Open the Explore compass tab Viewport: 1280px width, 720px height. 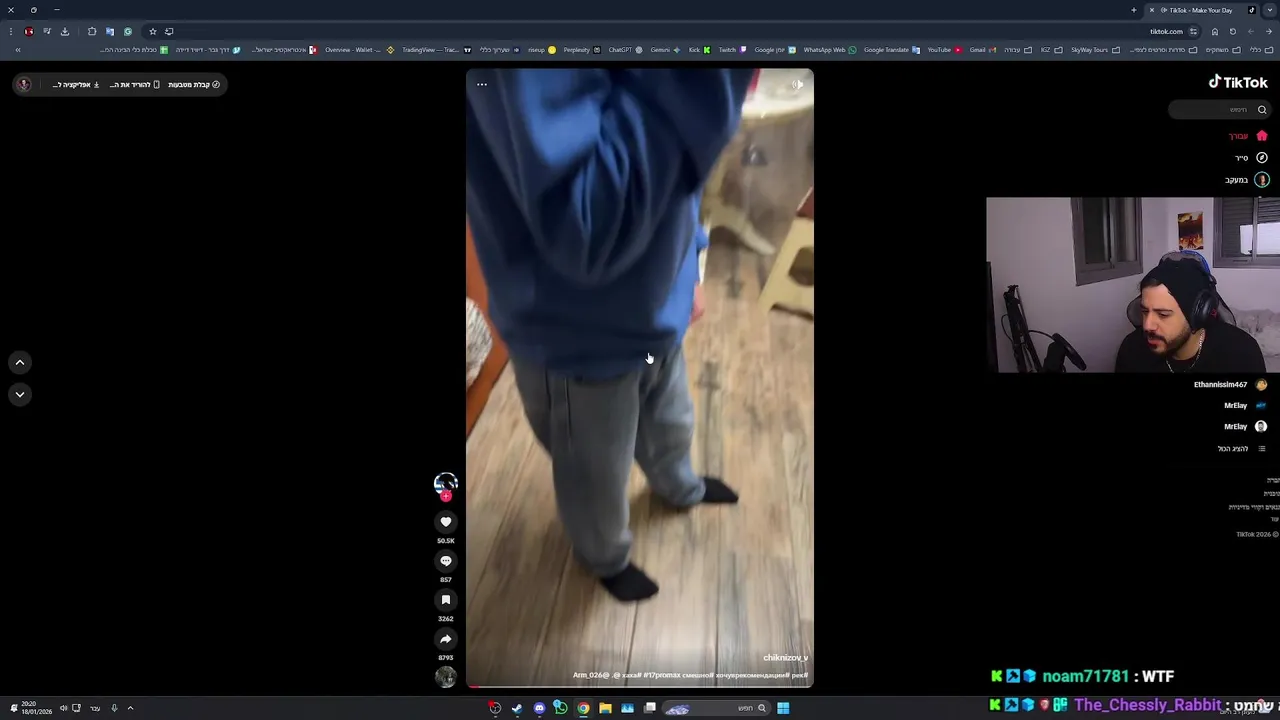1251,158
